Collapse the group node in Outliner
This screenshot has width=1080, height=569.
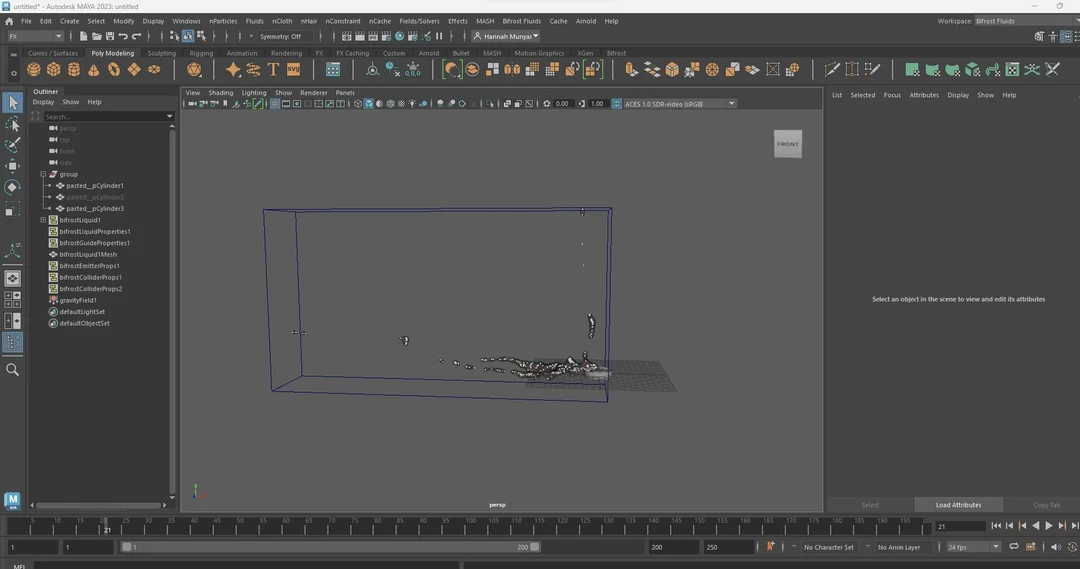(x=43, y=174)
